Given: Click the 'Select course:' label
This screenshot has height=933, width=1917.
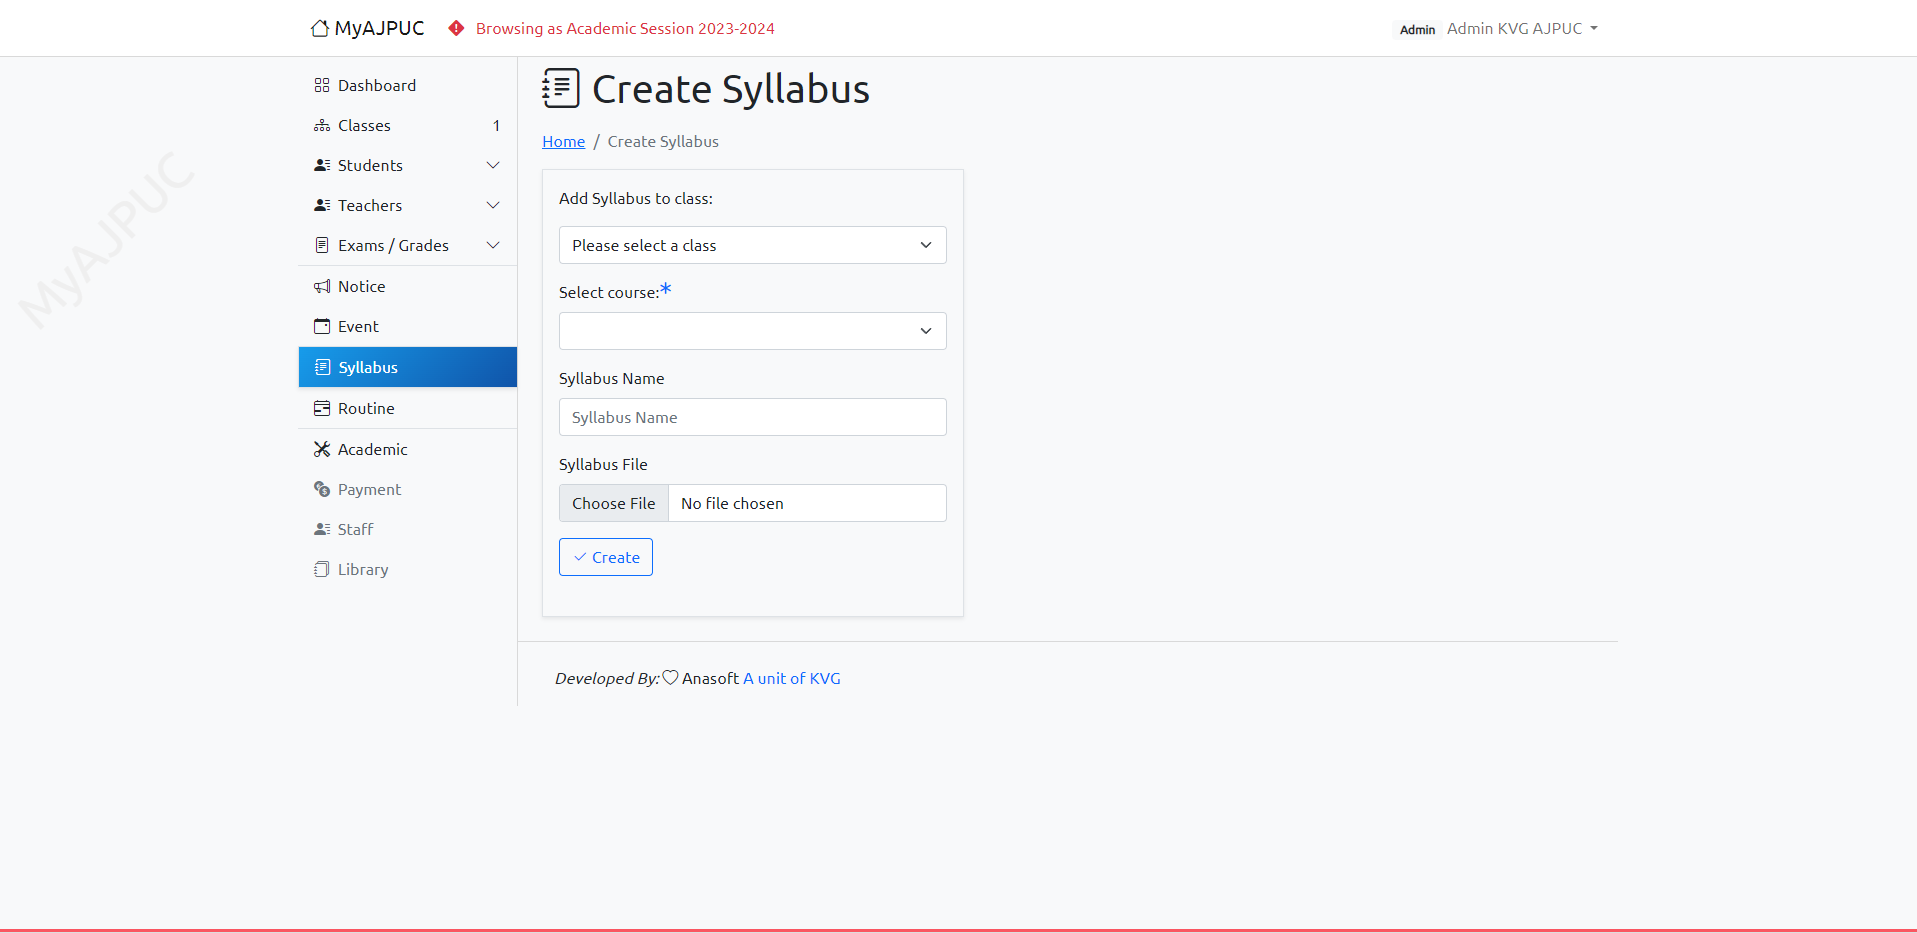Looking at the screenshot, I should [609, 292].
